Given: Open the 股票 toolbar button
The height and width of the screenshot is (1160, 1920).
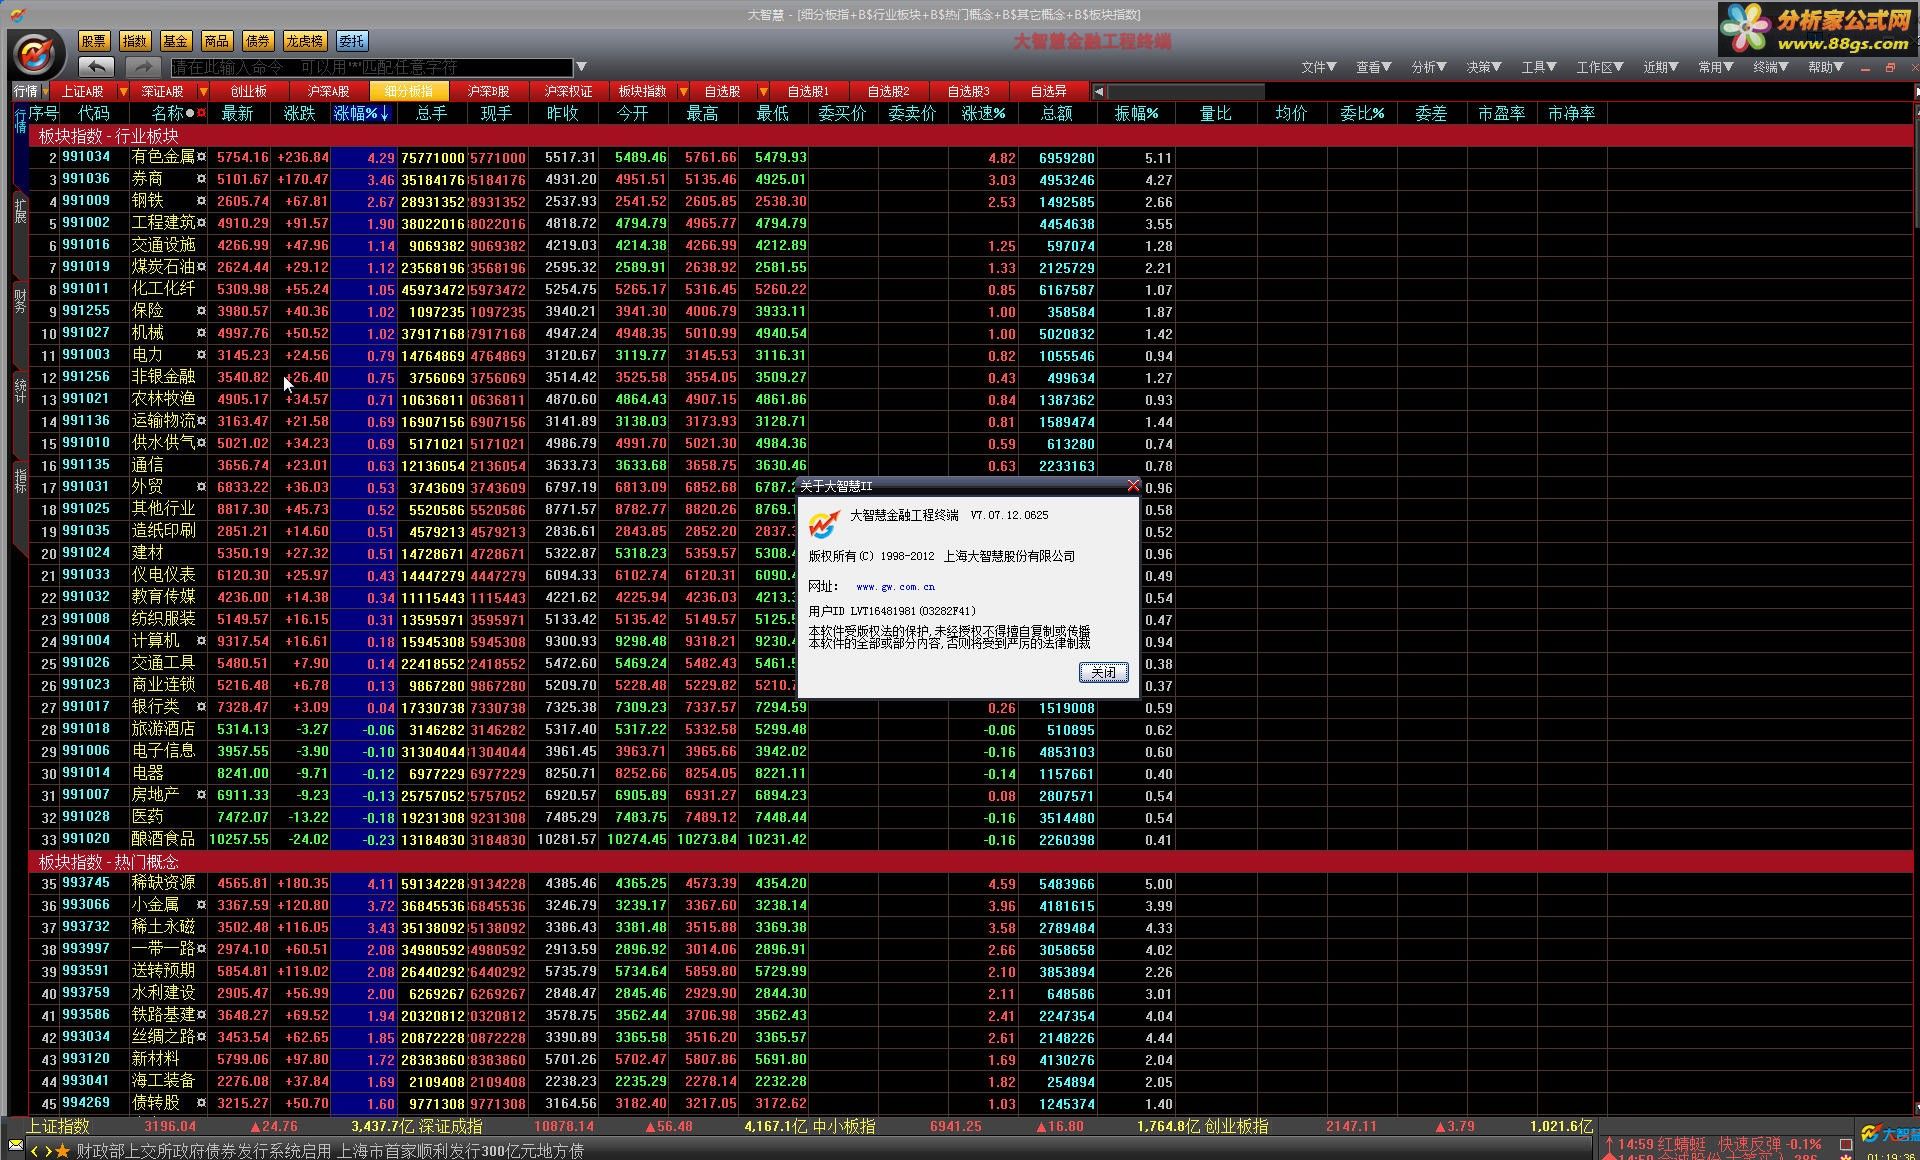Looking at the screenshot, I should tap(94, 41).
